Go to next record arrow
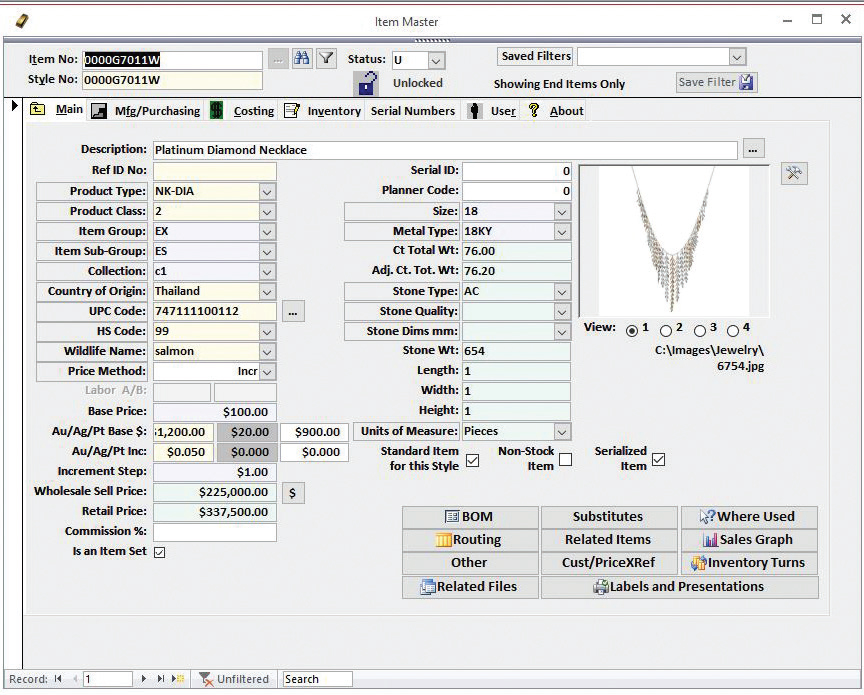864x695 pixels. pos(144,679)
